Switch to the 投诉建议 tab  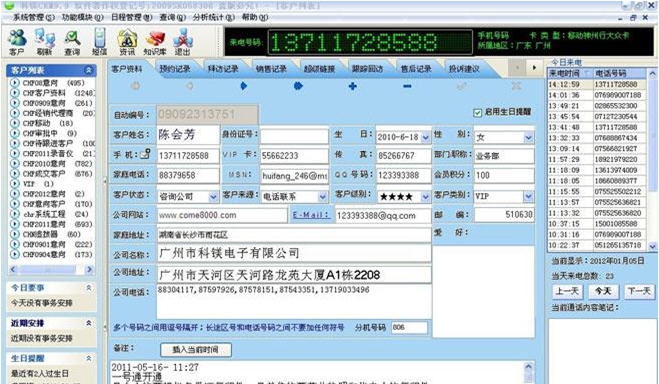click(x=464, y=69)
